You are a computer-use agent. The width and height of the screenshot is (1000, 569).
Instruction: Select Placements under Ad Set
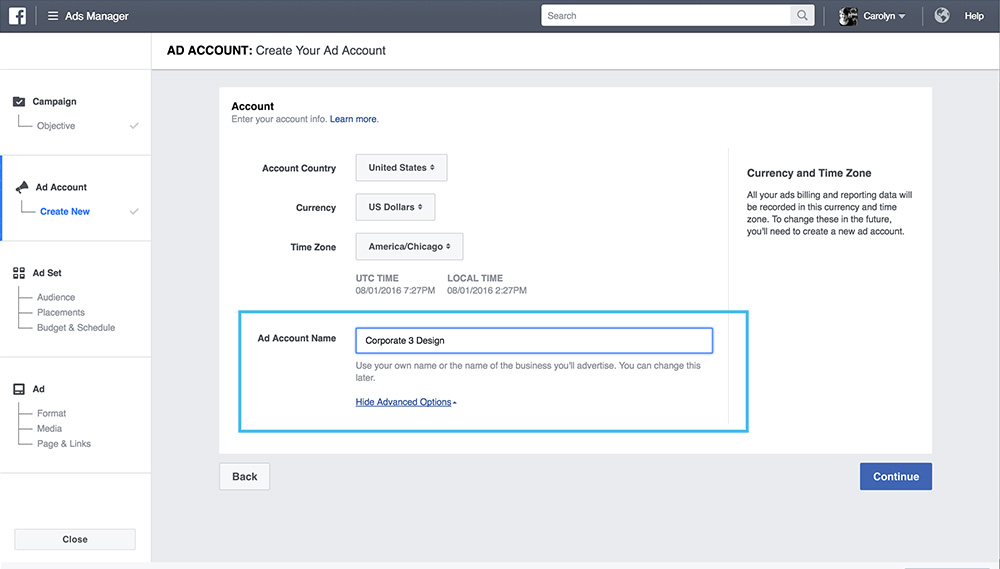tap(61, 313)
